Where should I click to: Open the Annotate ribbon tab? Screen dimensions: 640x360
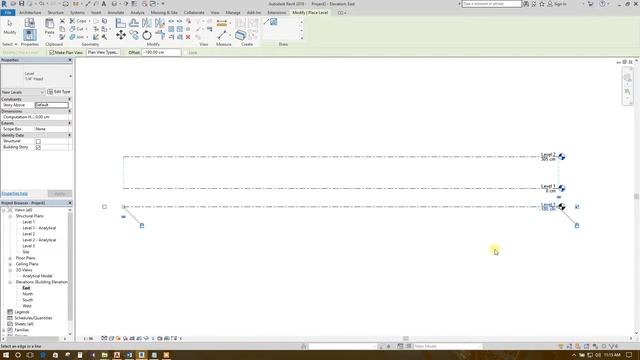116,13
